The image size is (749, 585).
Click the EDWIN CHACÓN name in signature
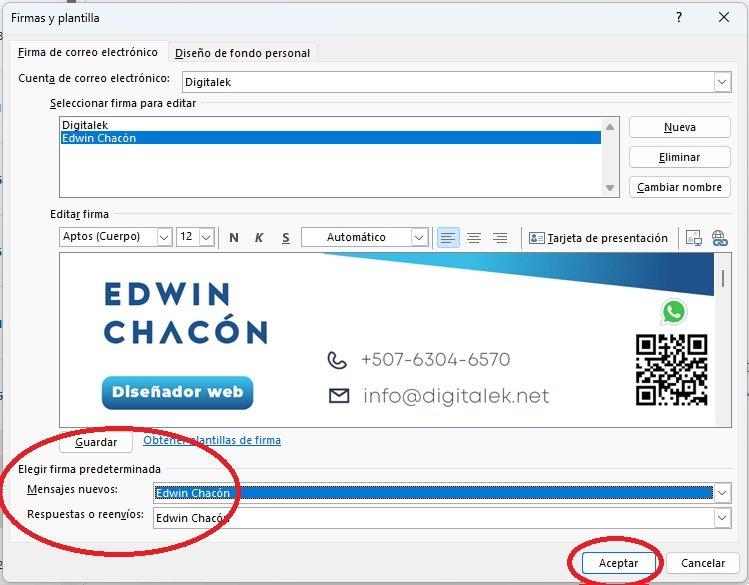pyautogui.click(x=185, y=313)
